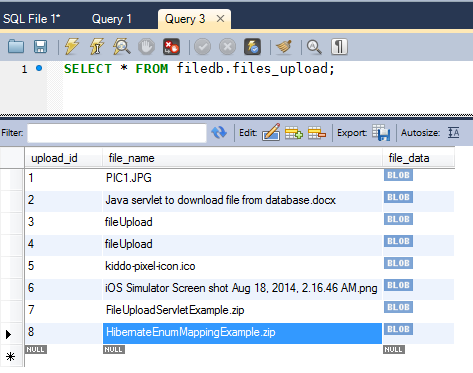This screenshot has width=473, height=373.
Task: Open BLOB in the upload_id 4 row
Action: pos(398,241)
